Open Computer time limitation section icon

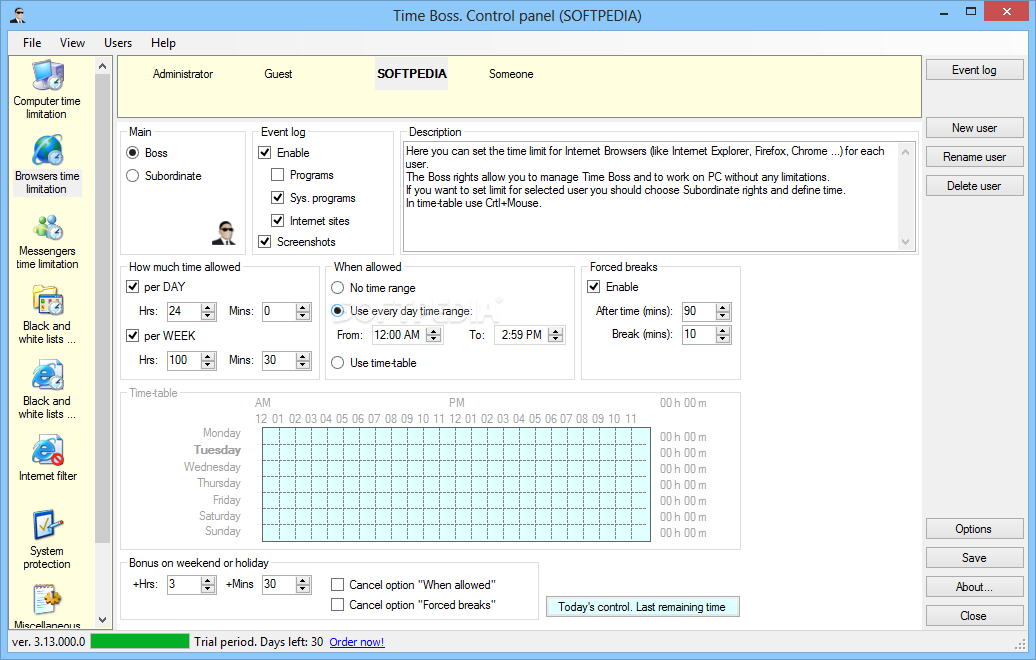(x=47, y=76)
